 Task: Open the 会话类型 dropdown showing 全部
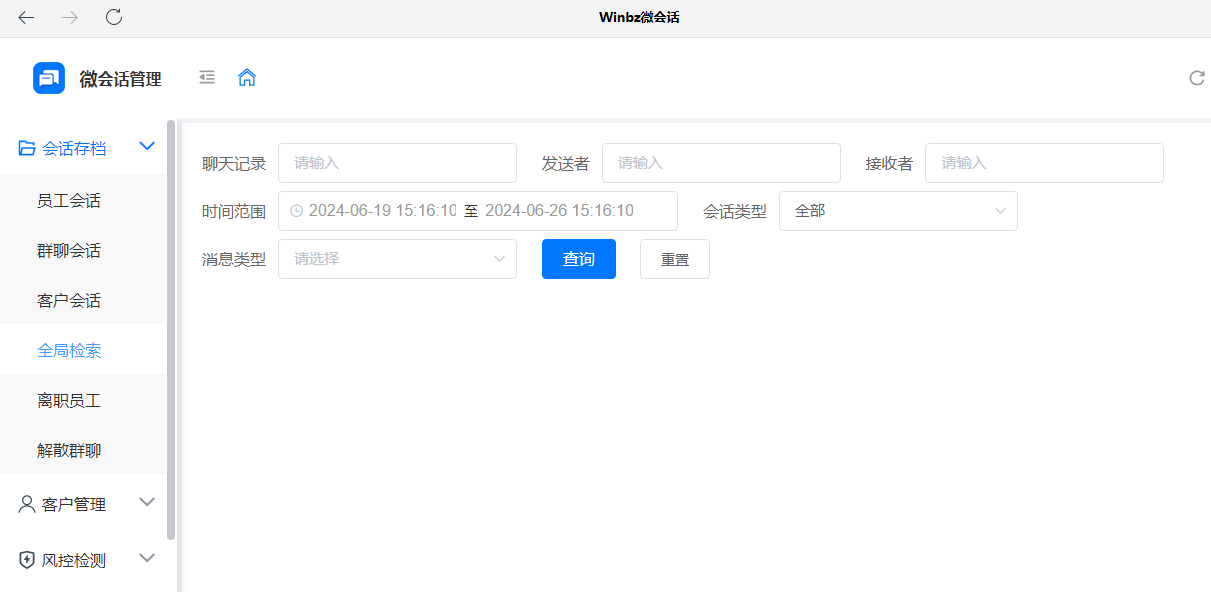coord(897,210)
